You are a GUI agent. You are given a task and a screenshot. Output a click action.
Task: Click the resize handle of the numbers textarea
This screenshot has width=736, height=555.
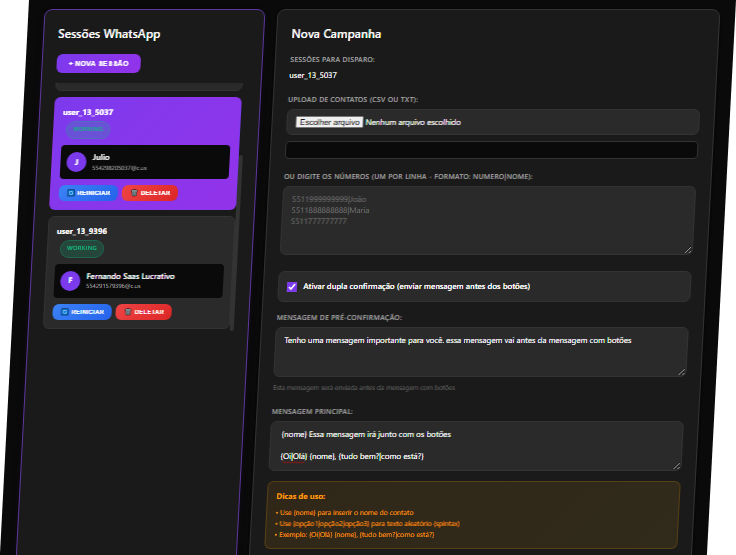[687, 248]
